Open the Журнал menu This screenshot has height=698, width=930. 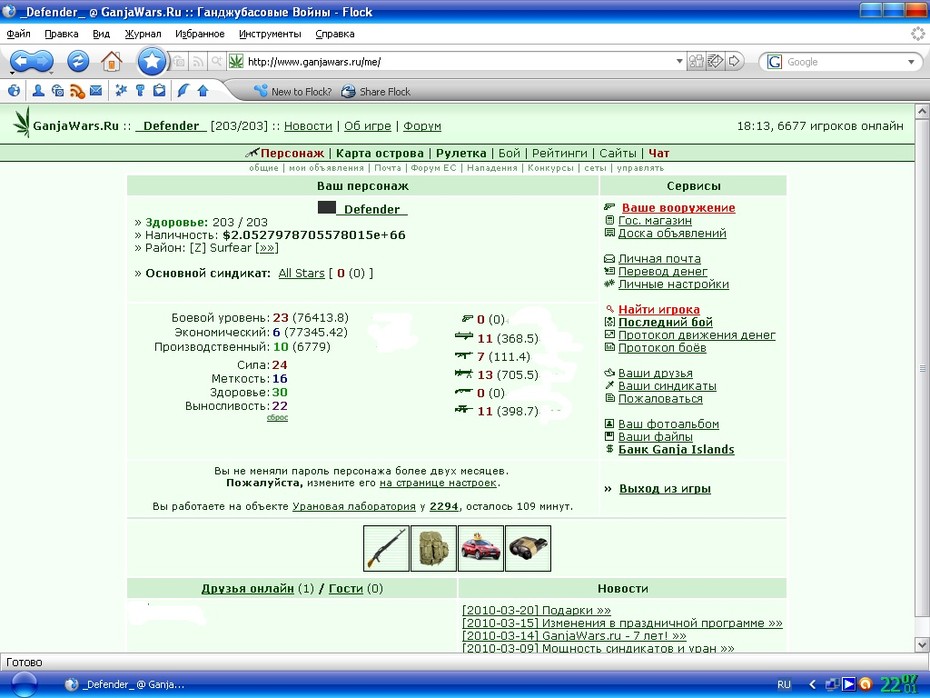click(143, 34)
